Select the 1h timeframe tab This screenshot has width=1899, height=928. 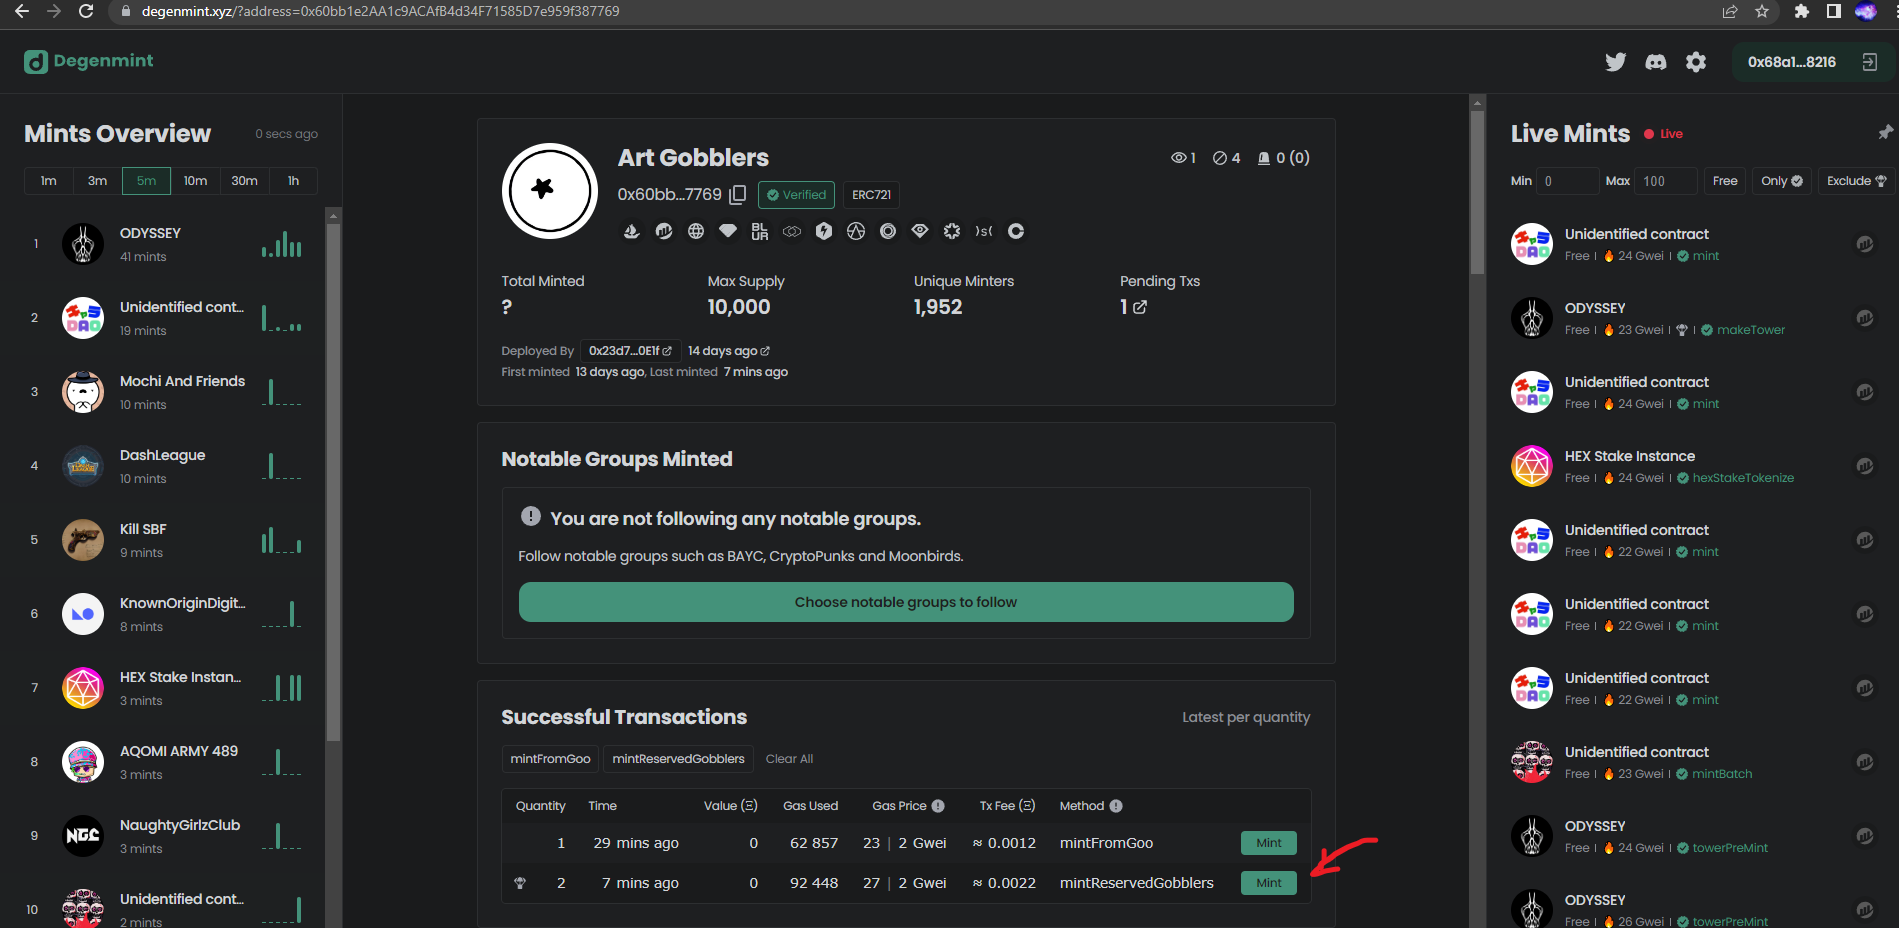(293, 181)
